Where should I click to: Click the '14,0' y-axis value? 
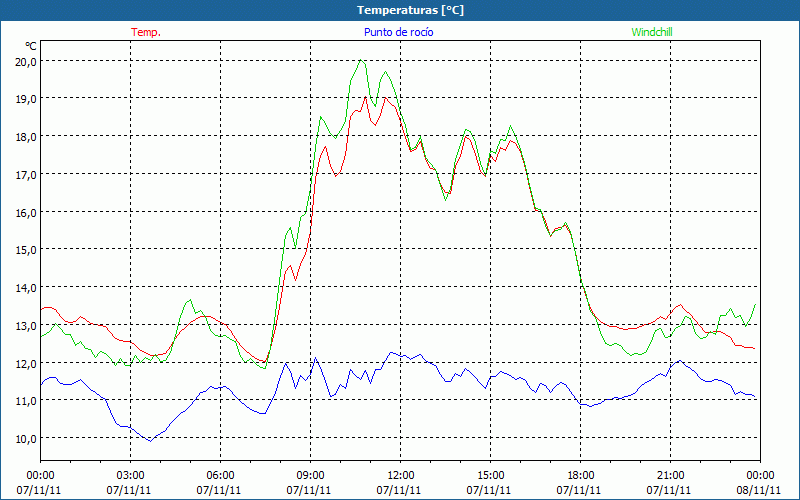(27, 288)
